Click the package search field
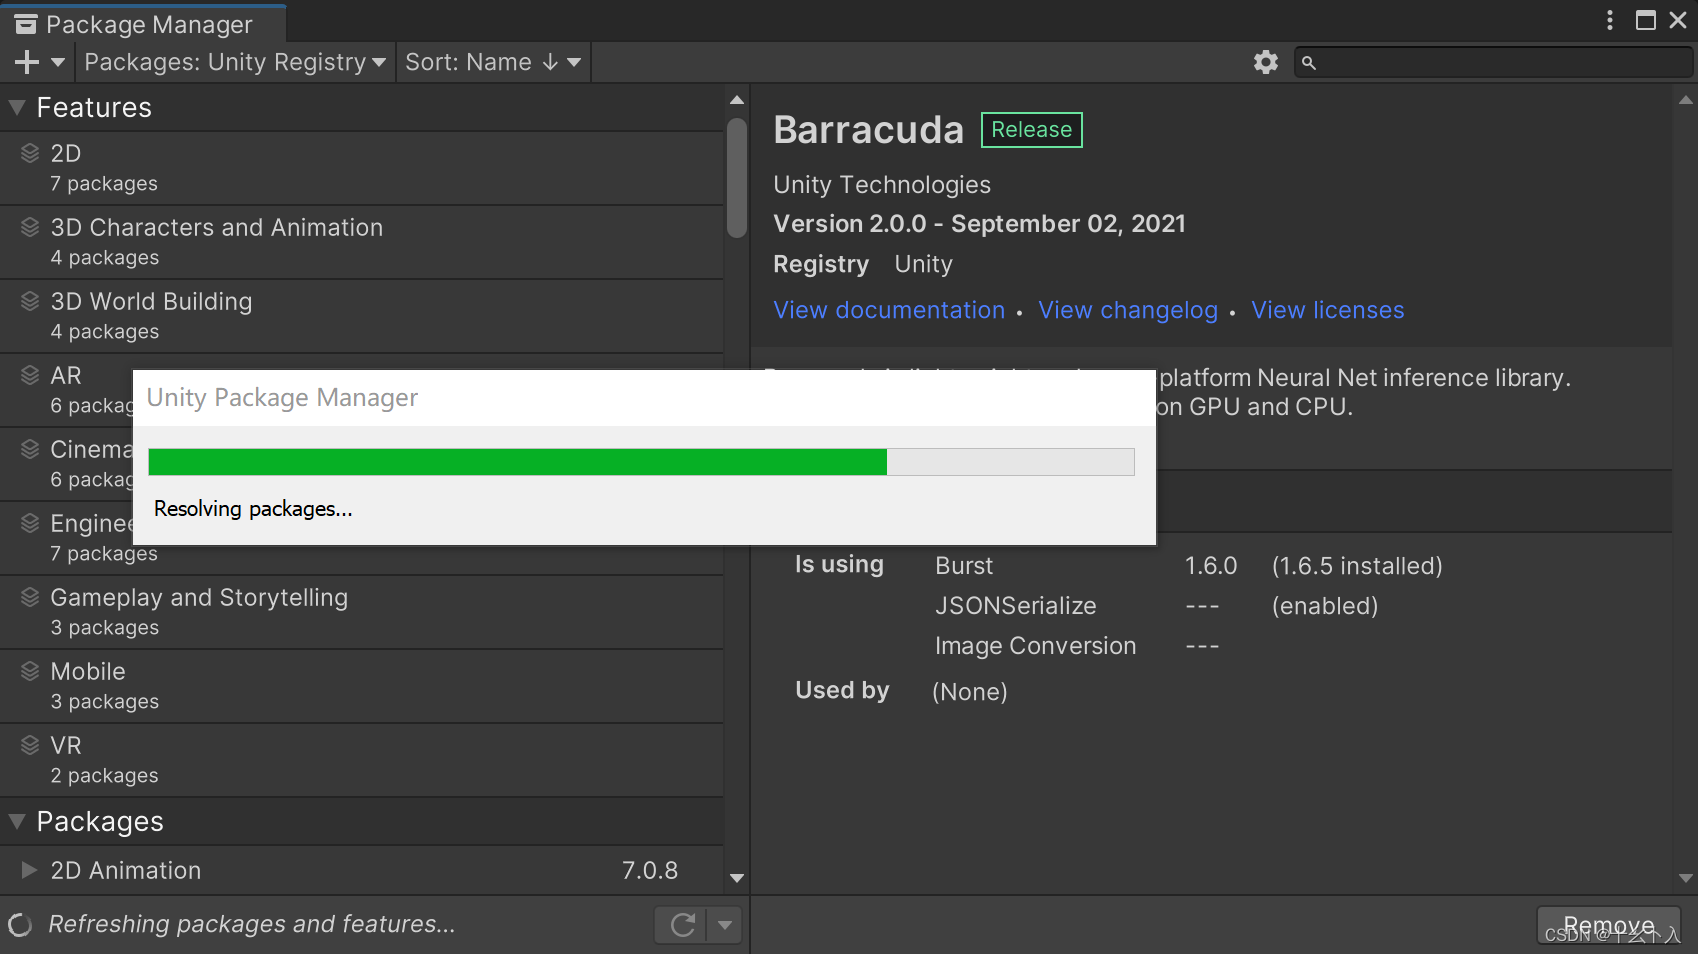Screen dimensions: 1698x954 click(1493, 62)
